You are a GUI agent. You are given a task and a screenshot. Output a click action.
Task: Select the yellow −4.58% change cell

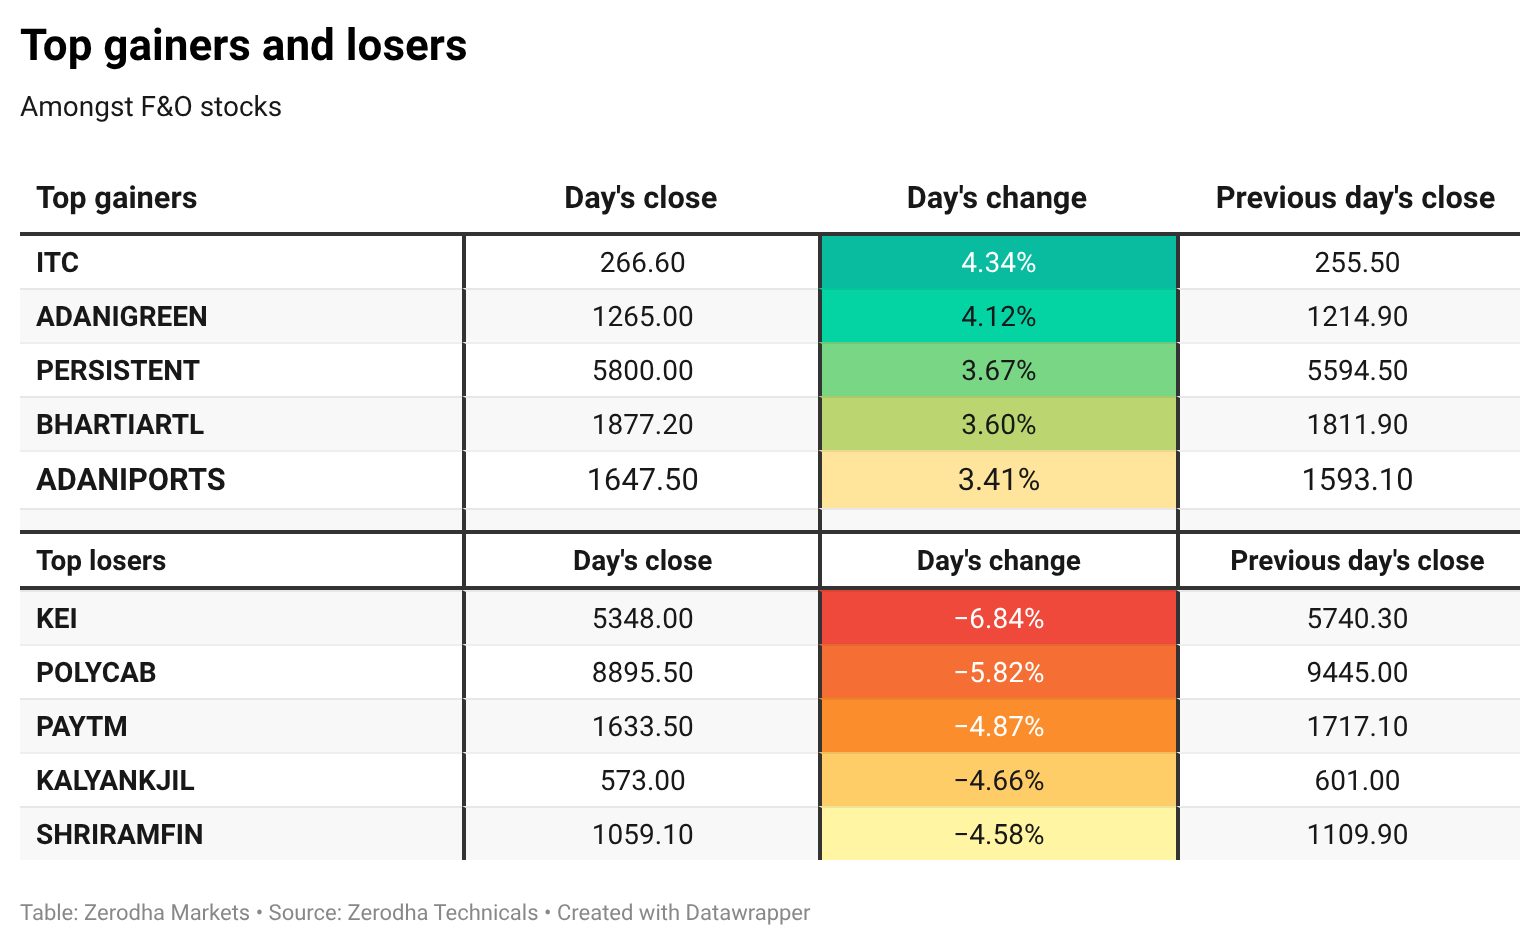pos(998,834)
